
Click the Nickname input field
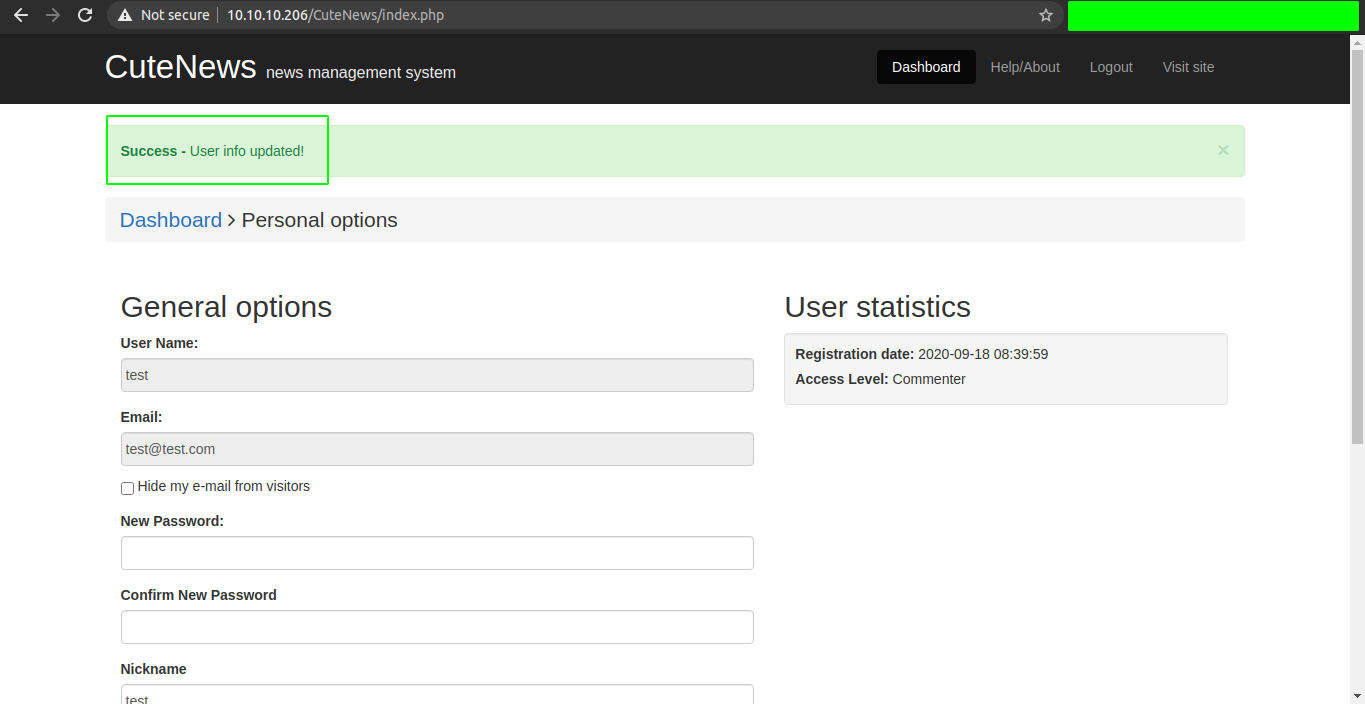click(437, 694)
